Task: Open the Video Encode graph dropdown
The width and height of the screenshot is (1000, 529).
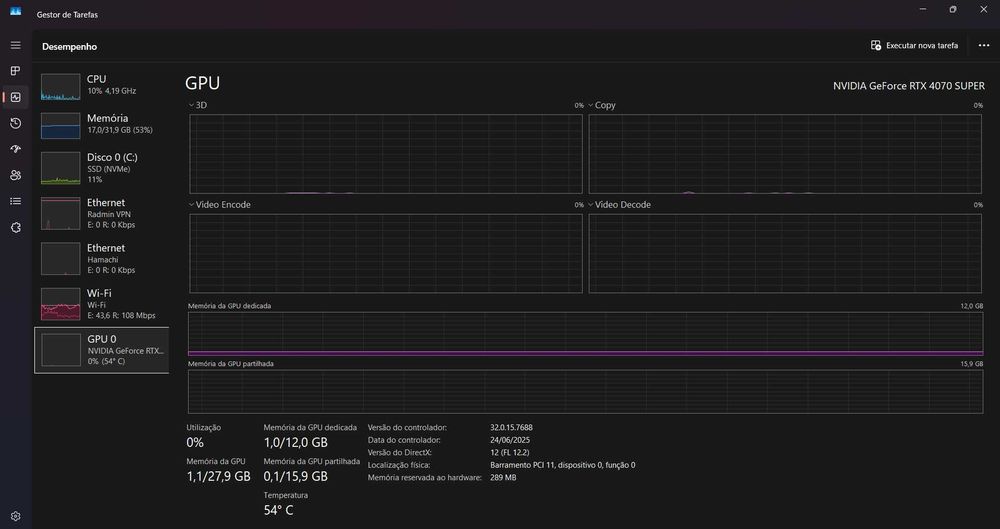Action: pyautogui.click(x=219, y=205)
